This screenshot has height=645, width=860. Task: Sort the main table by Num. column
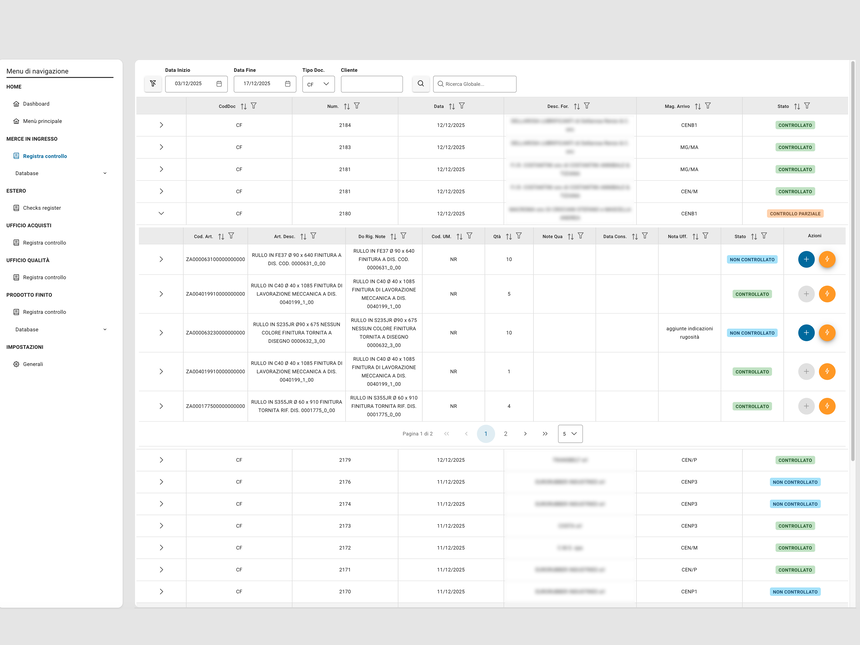346,106
